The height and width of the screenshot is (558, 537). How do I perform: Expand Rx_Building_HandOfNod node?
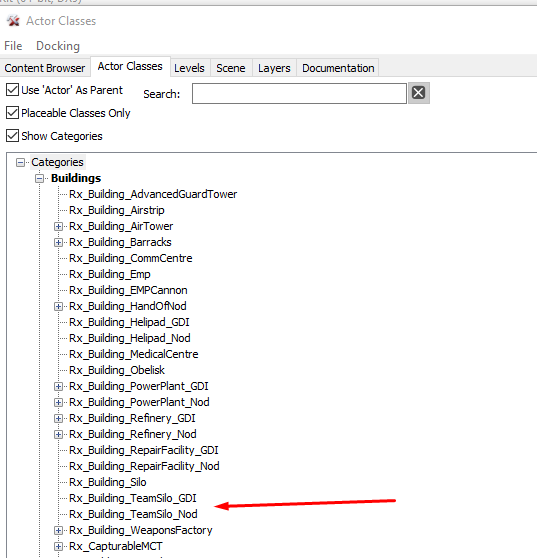[58, 306]
